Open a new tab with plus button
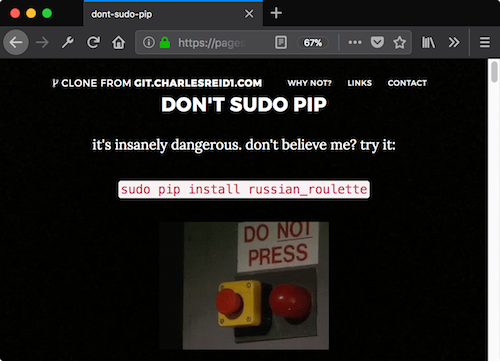Viewport: 500px width, 361px height. tap(276, 13)
